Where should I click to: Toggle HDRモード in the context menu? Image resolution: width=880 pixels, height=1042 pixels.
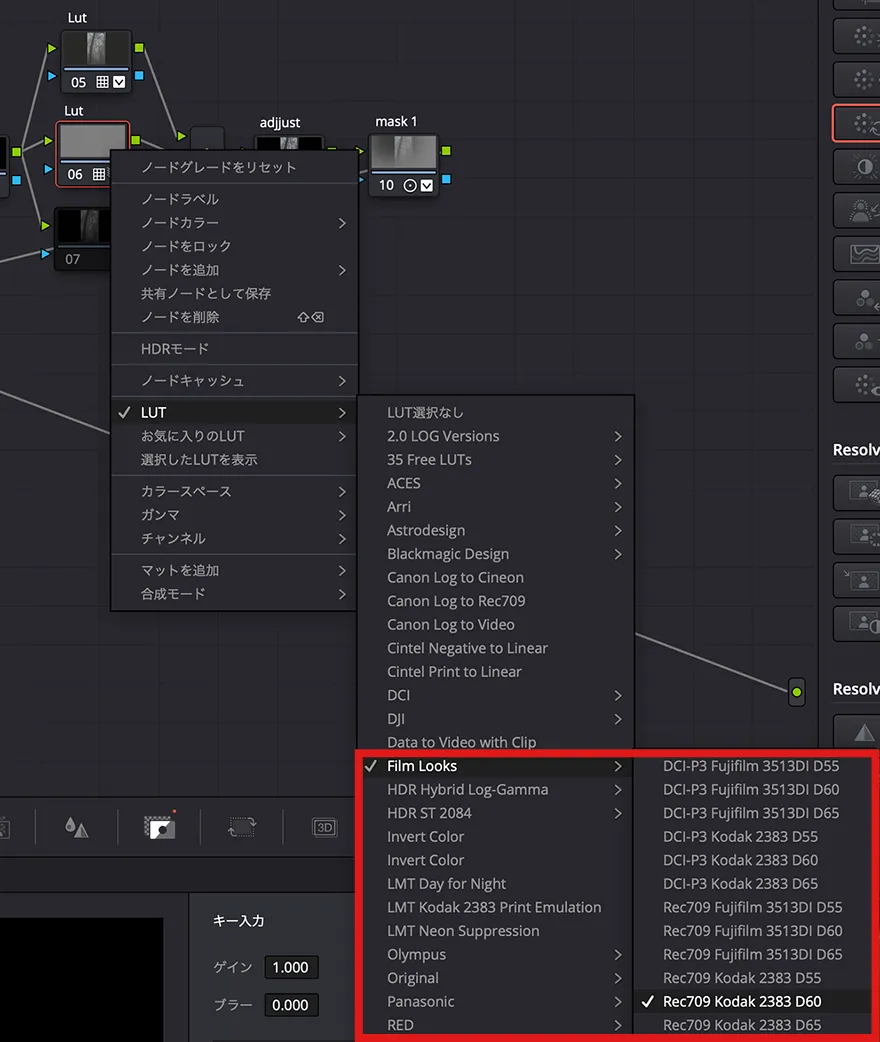[x=175, y=349]
